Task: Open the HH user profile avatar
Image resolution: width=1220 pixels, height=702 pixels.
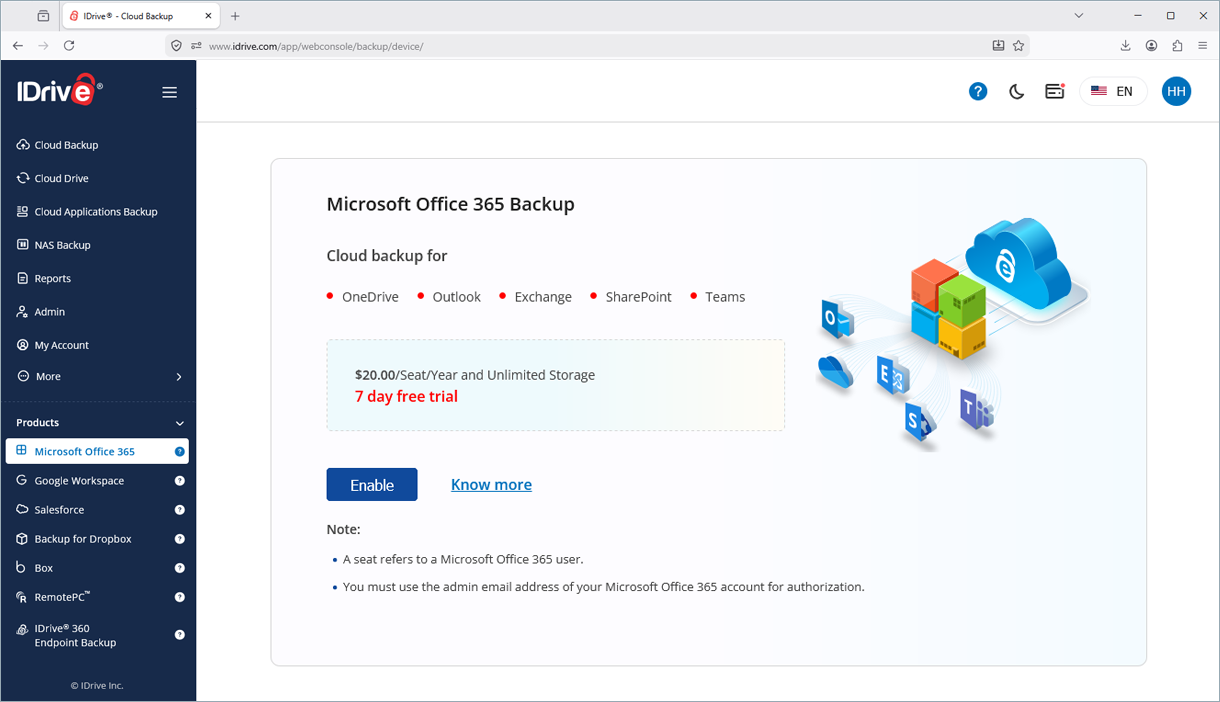Action: [1176, 91]
